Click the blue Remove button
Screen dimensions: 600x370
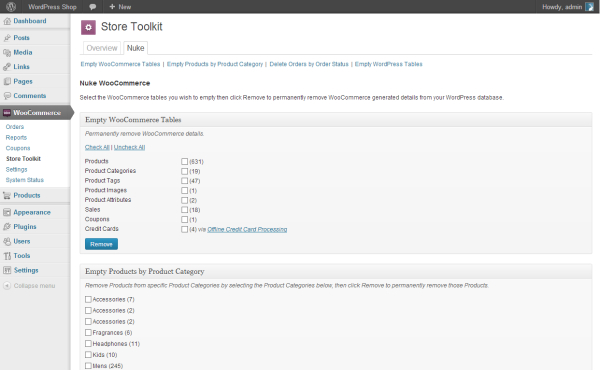(x=101, y=244)
